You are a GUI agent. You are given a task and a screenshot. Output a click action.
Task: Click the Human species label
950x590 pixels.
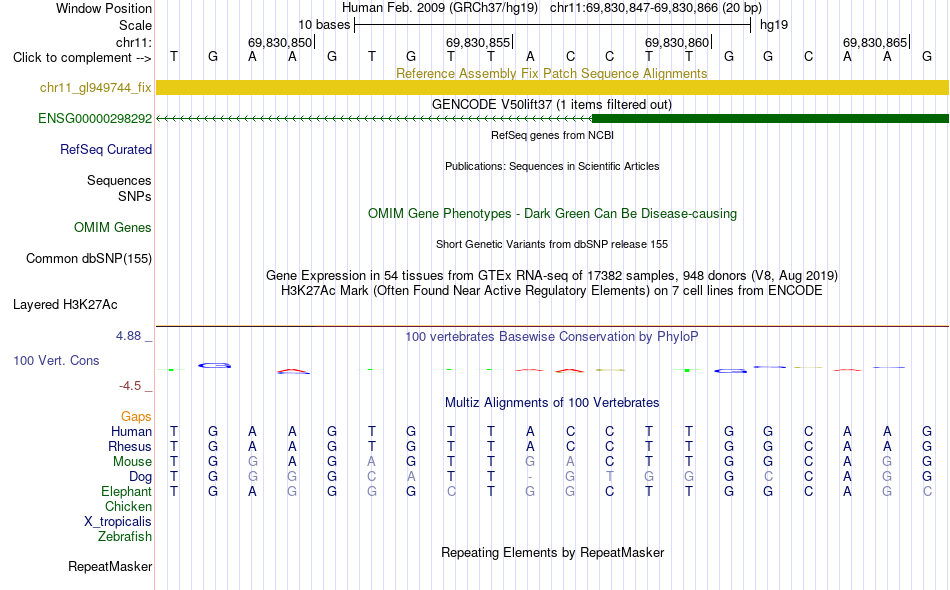[131, 432]
